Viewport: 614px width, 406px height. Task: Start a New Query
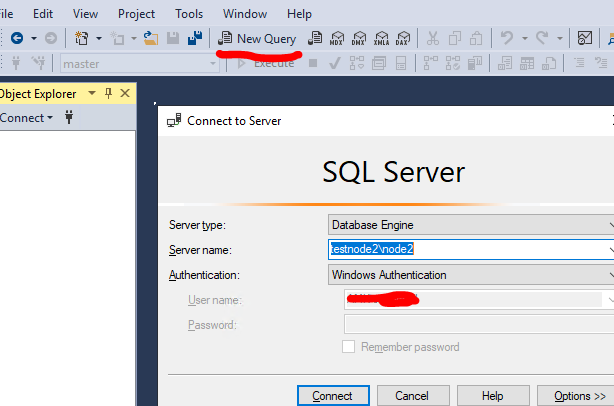point(257,38)
